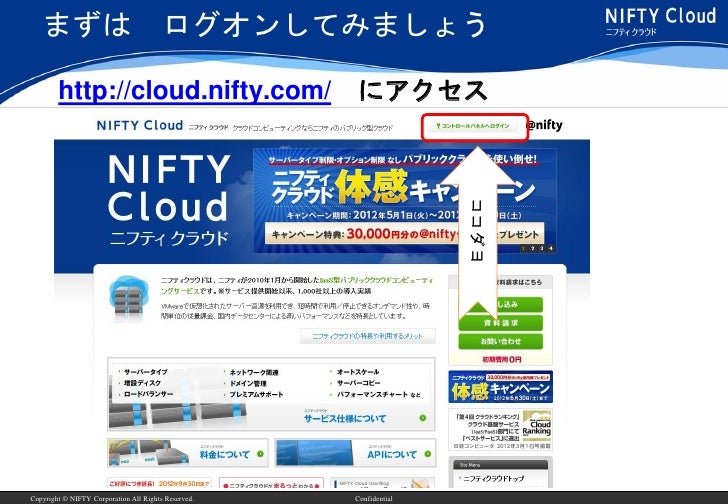
Task: Click green arrow icon beside 料金について
Action: (x=260, y=454)
